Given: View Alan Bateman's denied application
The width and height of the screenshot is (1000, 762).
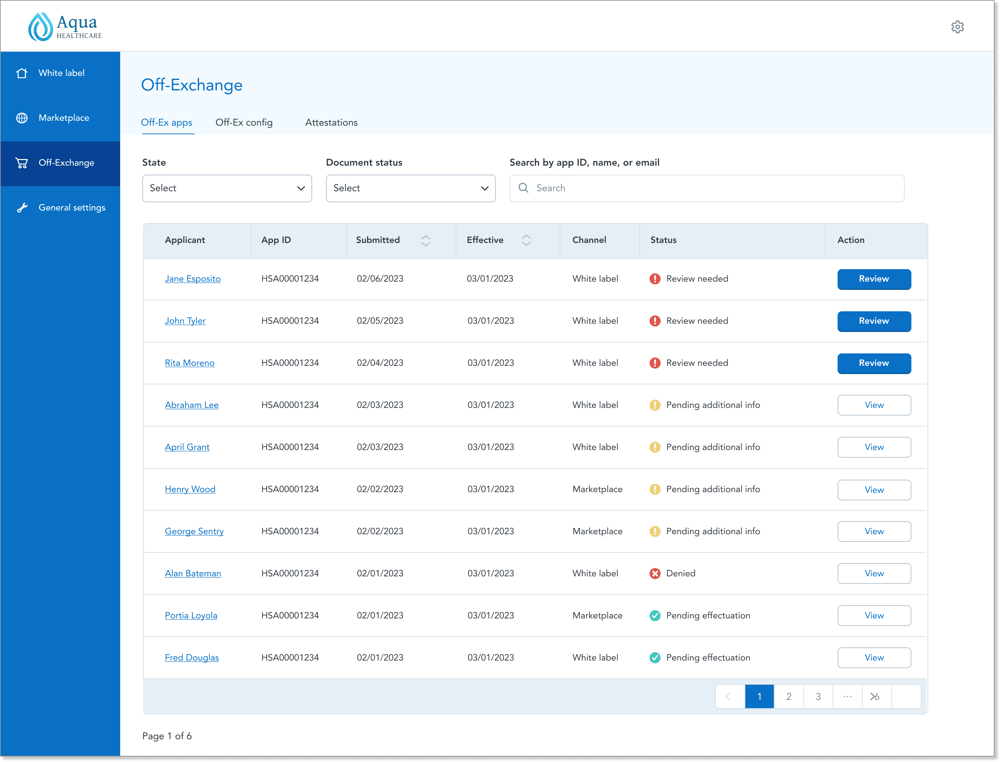Looking at the screenshot, I should coord(874,574).
